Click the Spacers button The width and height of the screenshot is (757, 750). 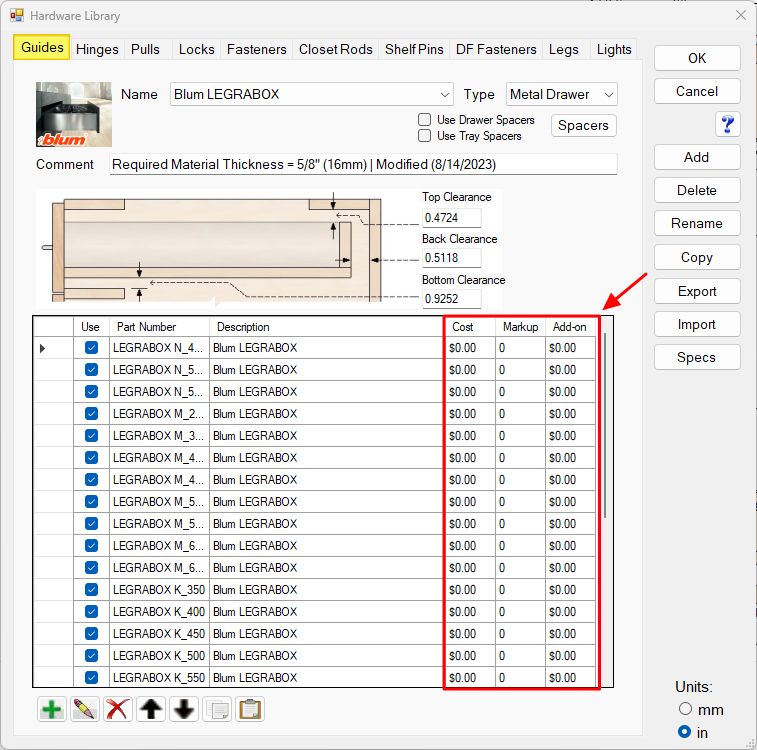click(583, 126)
